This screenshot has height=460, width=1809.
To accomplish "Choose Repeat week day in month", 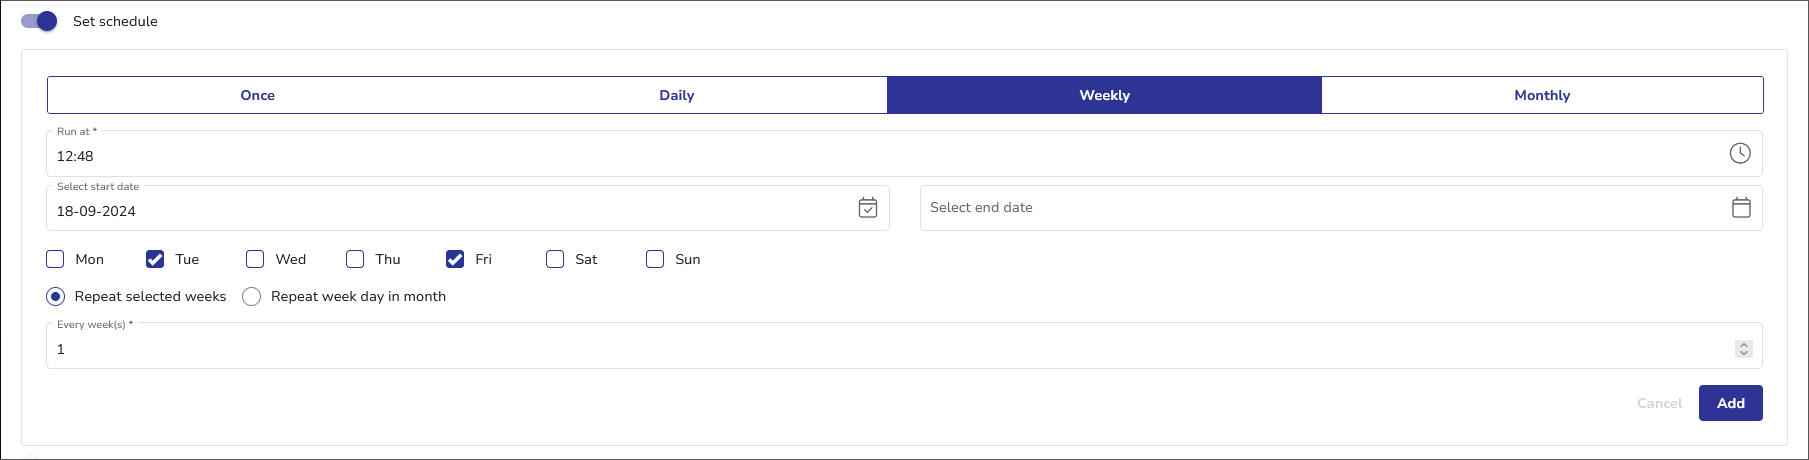I will (252, 296).
